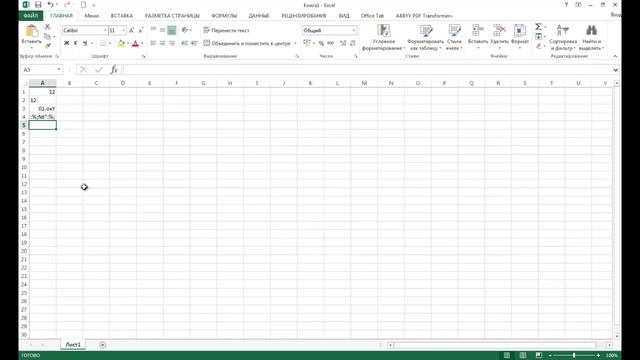640x360 pixels.
Task: Toggle bottom vertical alignment (highlighted)
Action: (172, 30)
